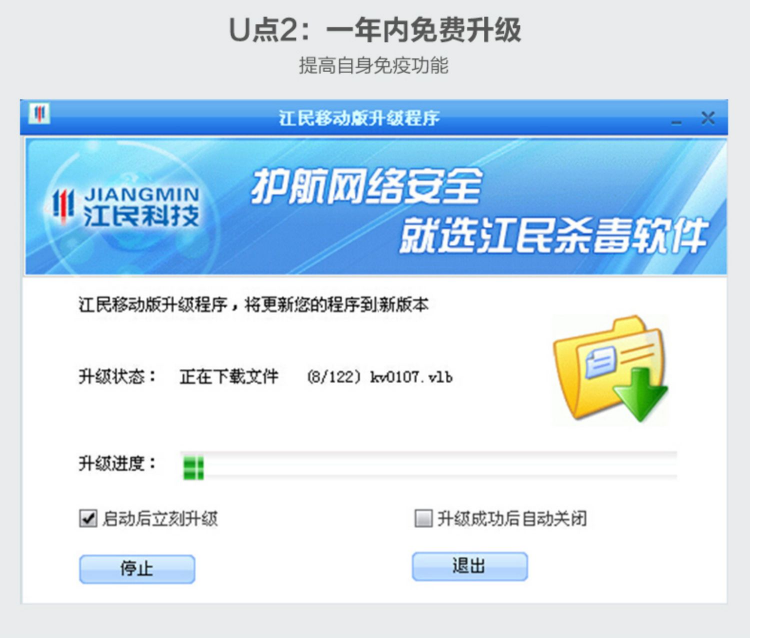Close the upgrade program window
This screenshot has height=638, width=757.
pyautogui.click(x=707, y=118)
